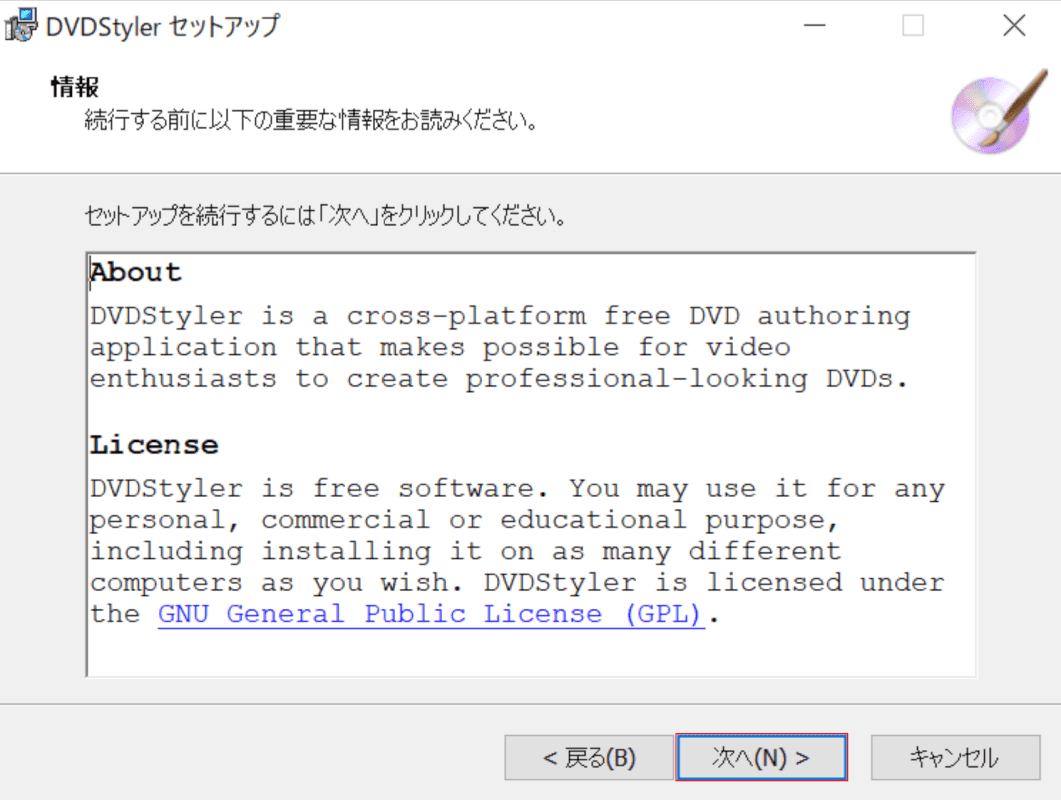This screenshot has width=1061, height=800.
Task: Click the "About" heading in the text box
Action: coord(136,272)
